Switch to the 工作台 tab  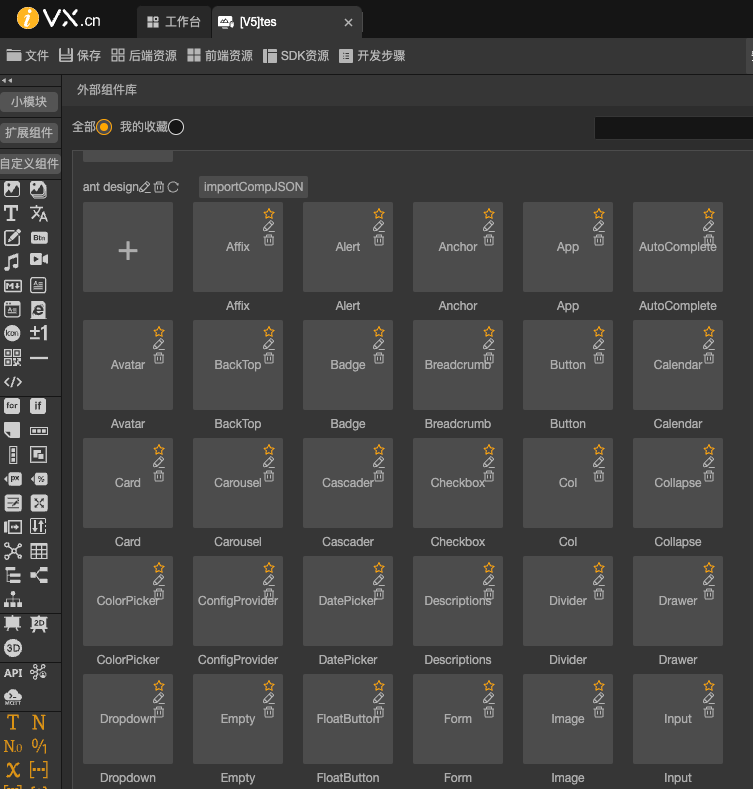click(x=174, y=22)
